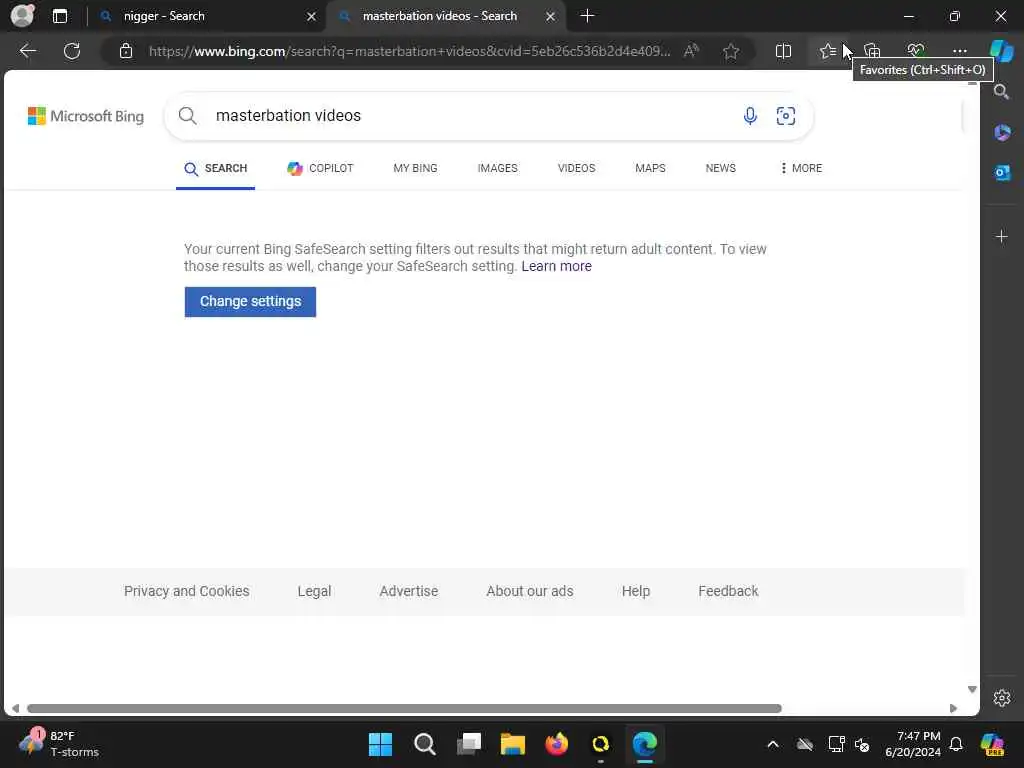Switch to the IMAGES tab
This screenshot has width=1024, height=768.
click(x=498, y=168)
